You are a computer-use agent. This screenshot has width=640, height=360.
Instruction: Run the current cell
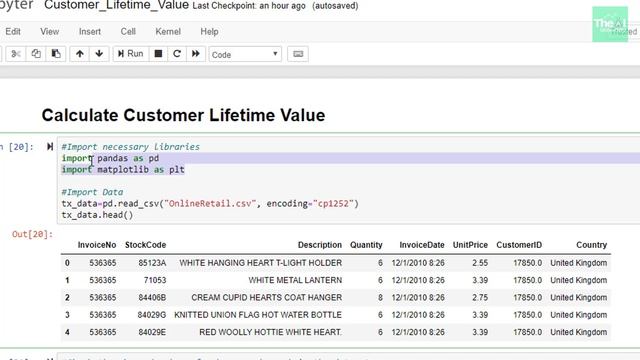click(x=130, y=54)
